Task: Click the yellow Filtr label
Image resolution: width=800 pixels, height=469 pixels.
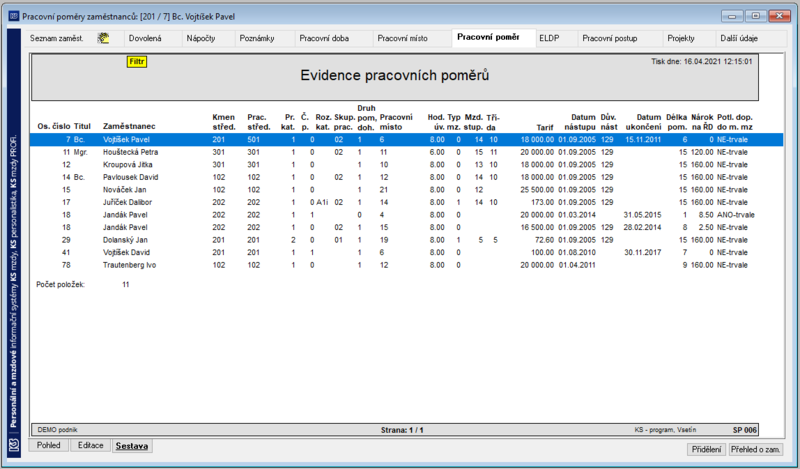Action: (x=137, y=62)
